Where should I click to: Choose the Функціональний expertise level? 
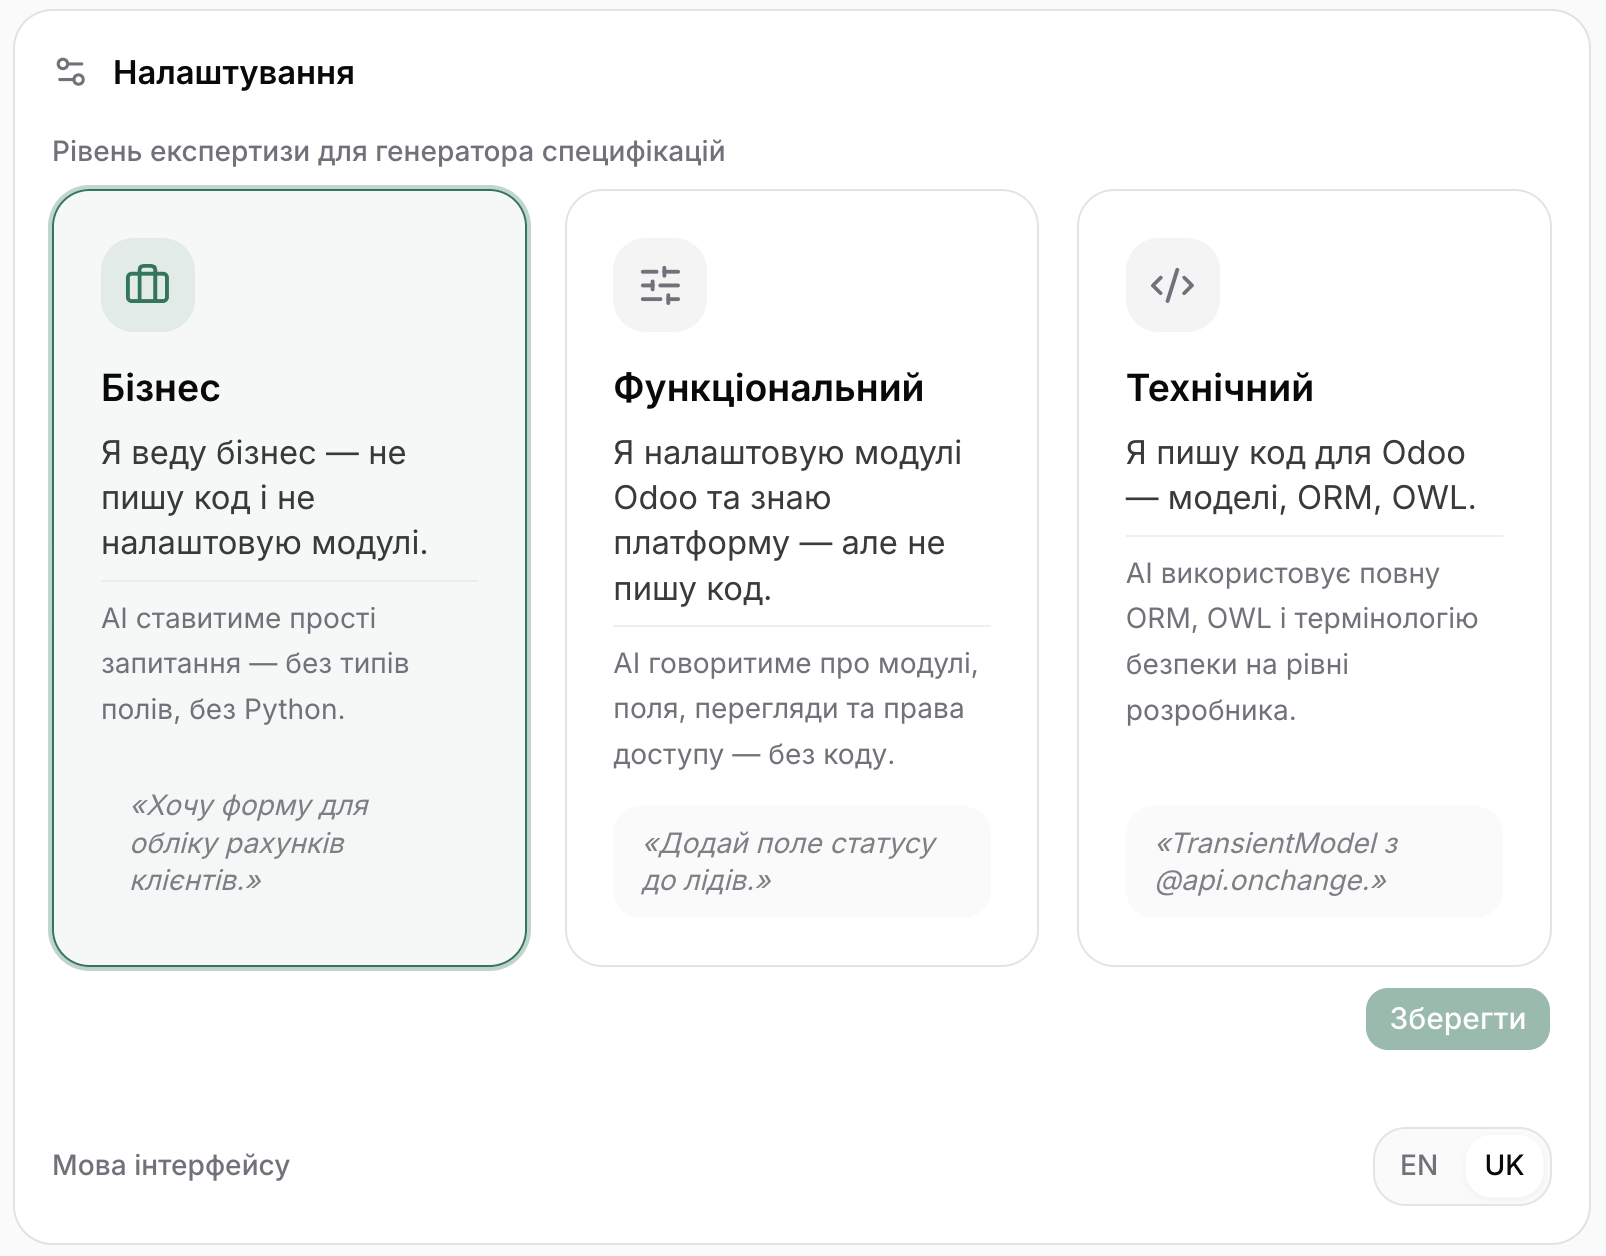point(802,578)
